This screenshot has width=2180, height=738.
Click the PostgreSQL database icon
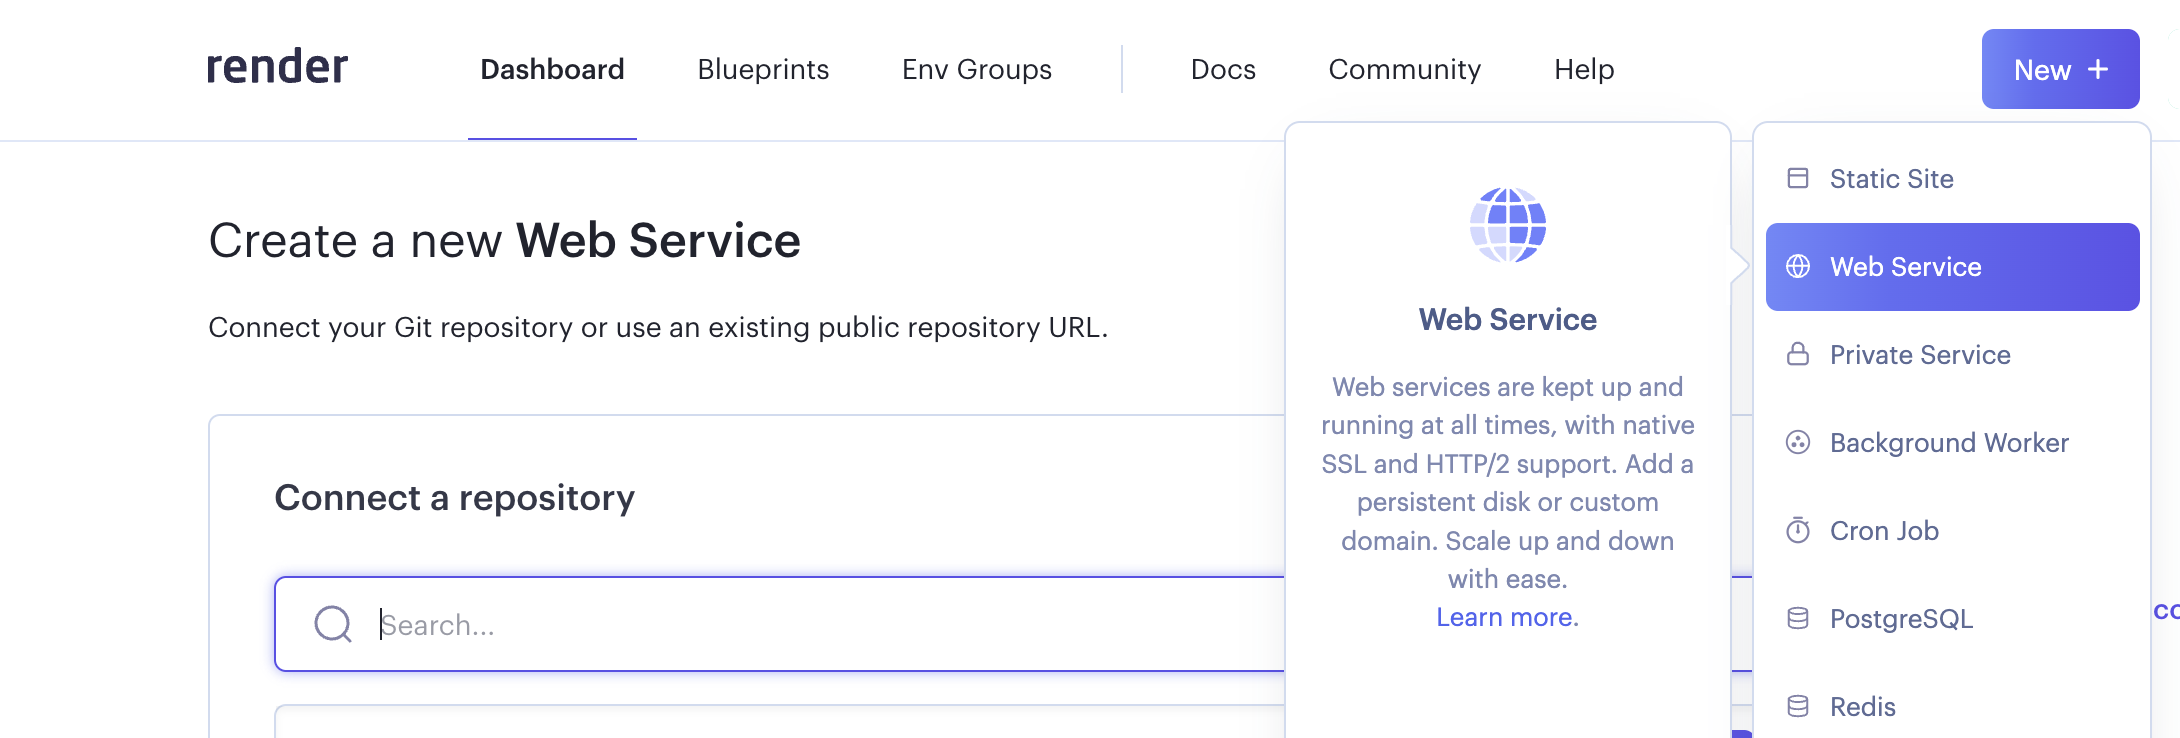tap(1798, 619)
